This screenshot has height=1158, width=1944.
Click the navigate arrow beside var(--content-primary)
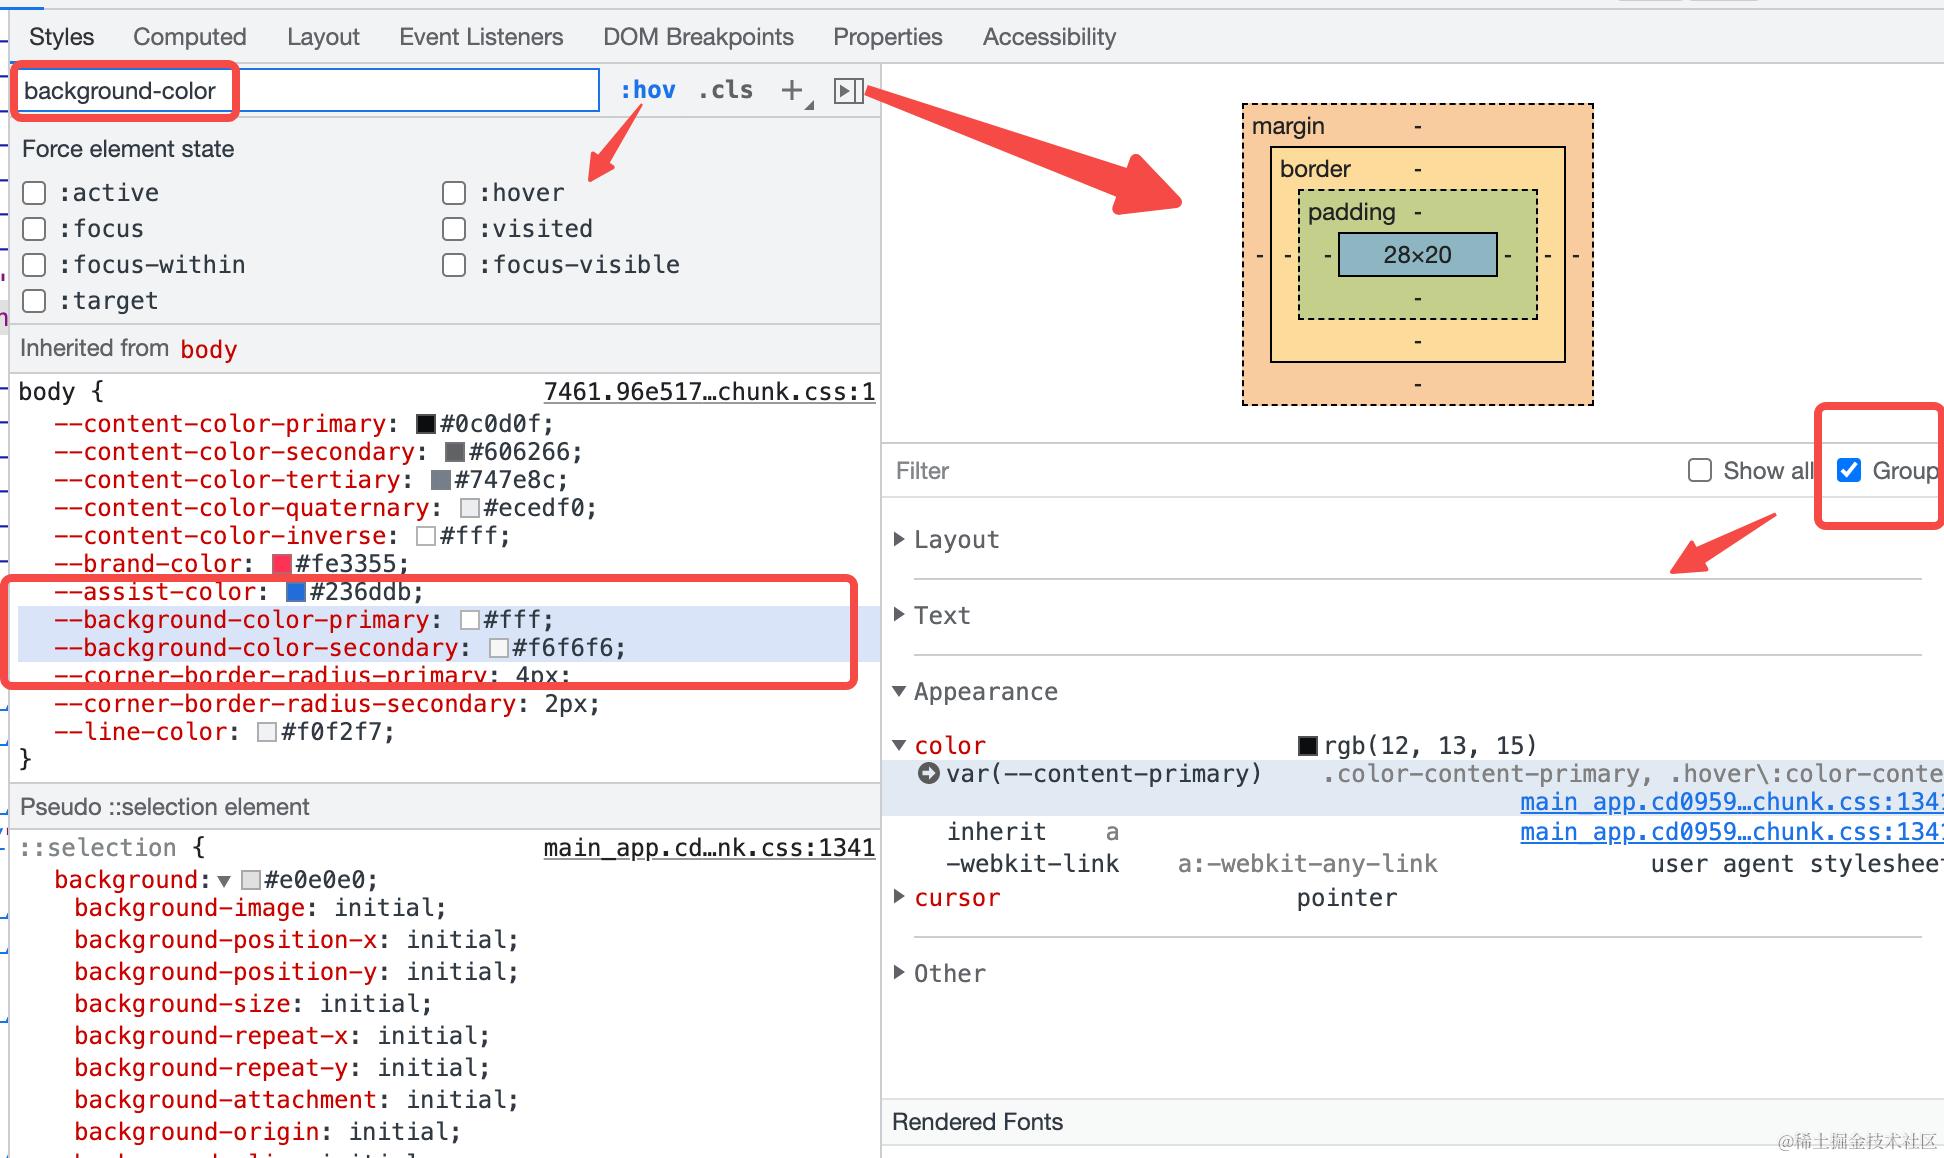tap(928, 773)
